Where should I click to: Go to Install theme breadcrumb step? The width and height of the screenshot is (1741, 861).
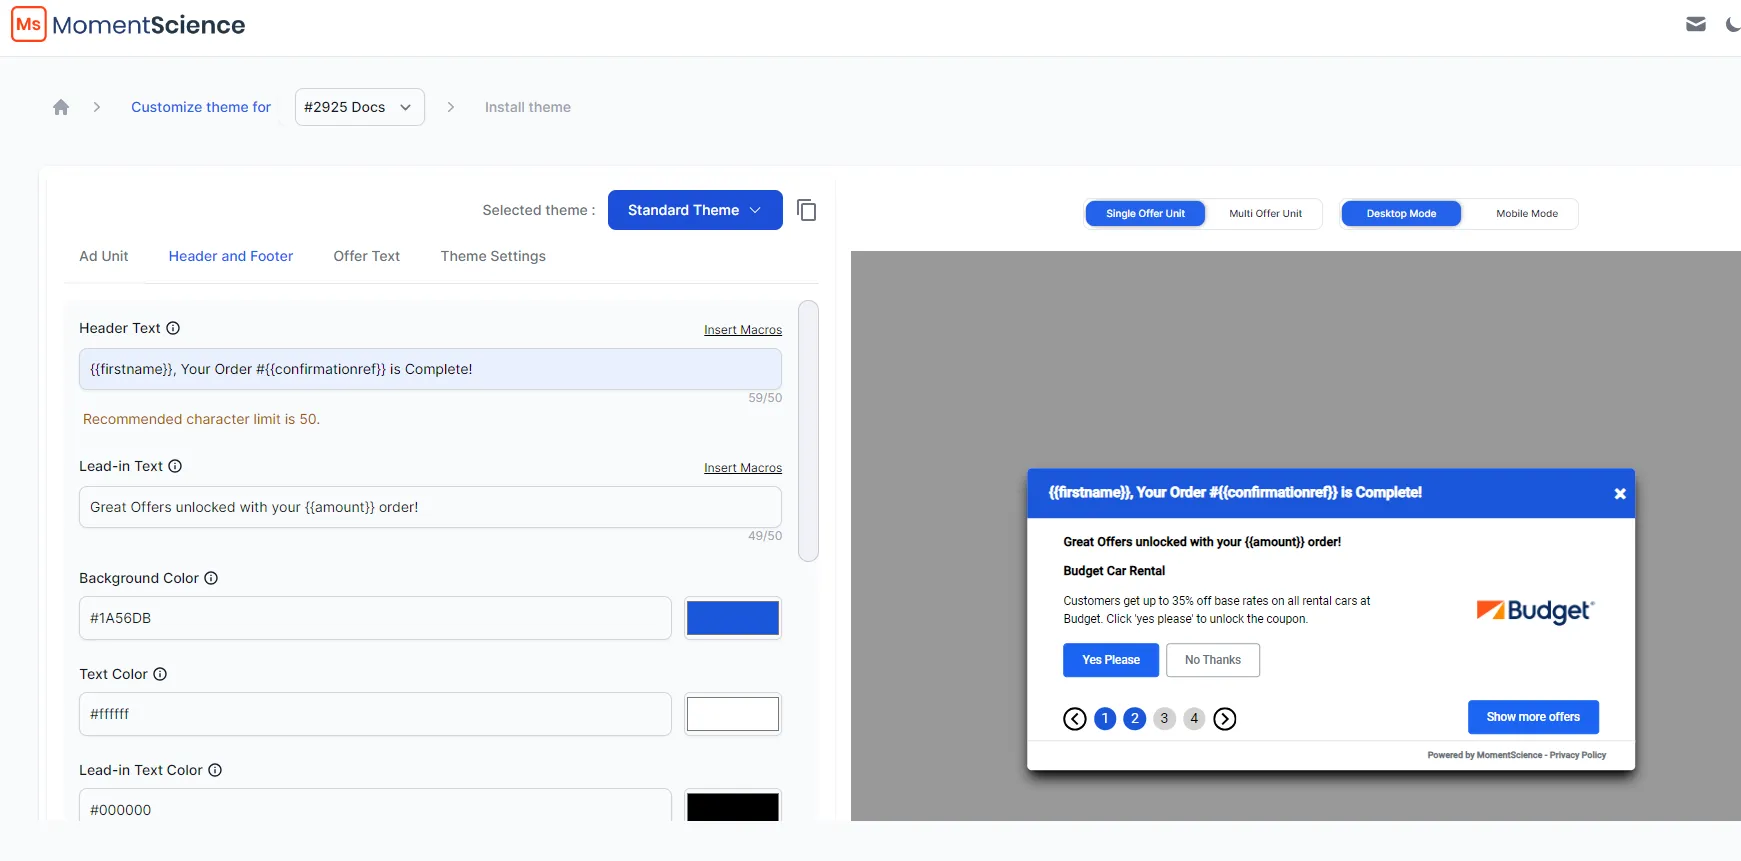528,107
